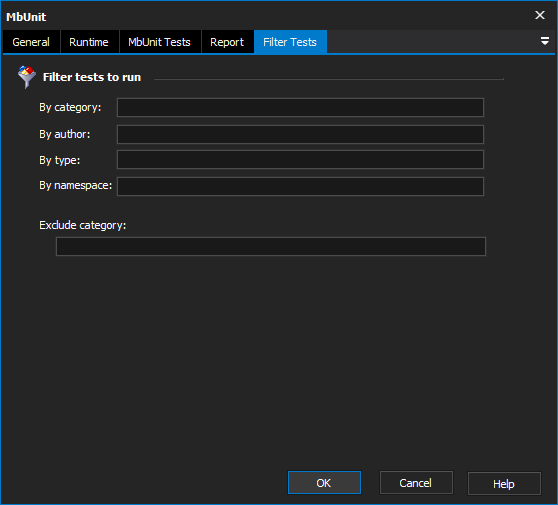558x505 pixels.
Task: Click the Filter Tests tab
Action: tap(290, 42)
